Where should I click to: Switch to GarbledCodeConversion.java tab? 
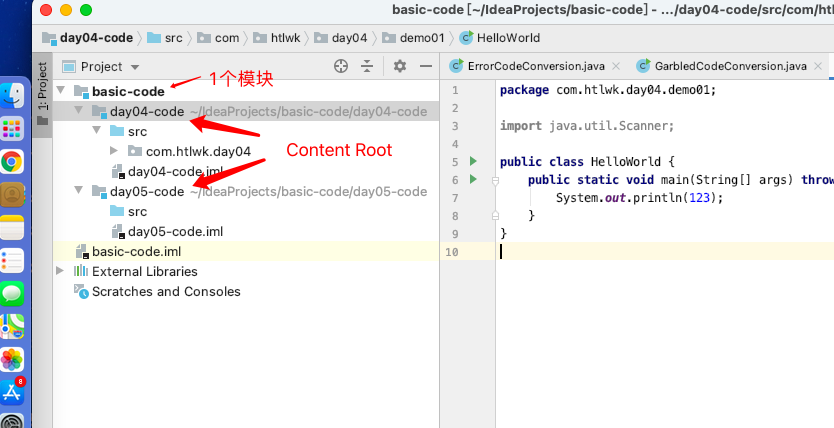click(x=731, y=66)
